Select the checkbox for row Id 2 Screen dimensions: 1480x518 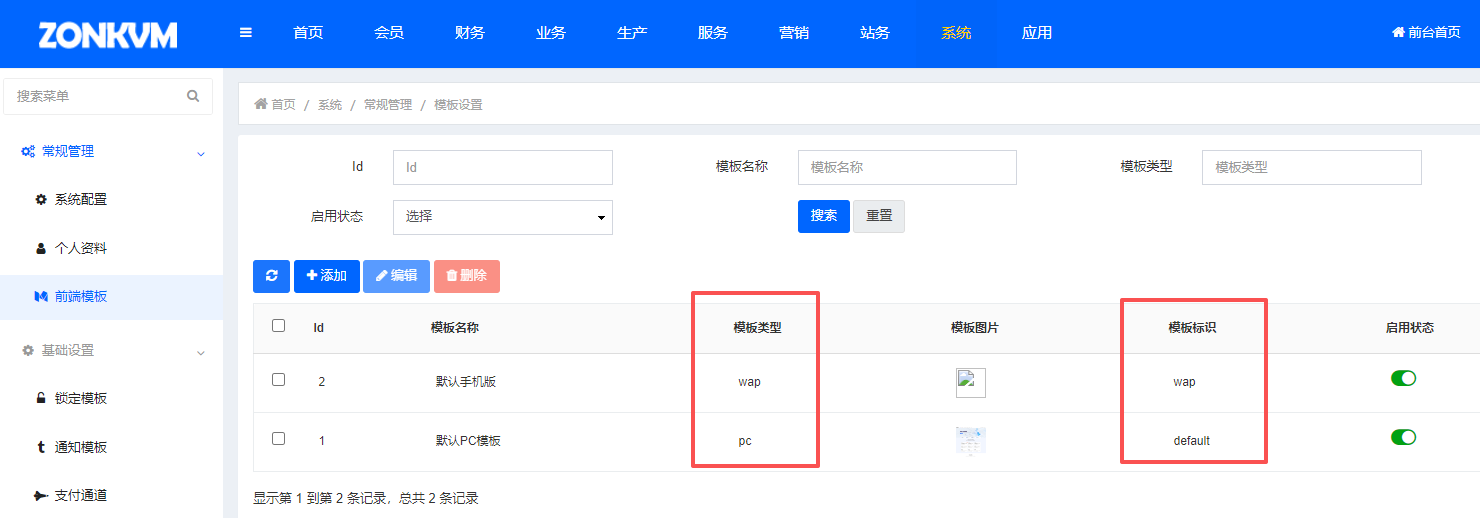pos(279,379)
